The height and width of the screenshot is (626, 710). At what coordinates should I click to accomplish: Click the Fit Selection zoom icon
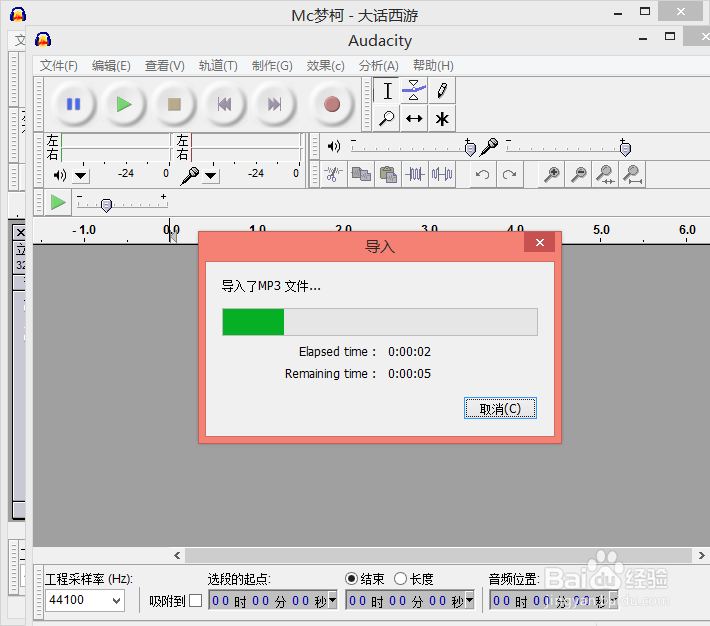[x=605, y=174]
